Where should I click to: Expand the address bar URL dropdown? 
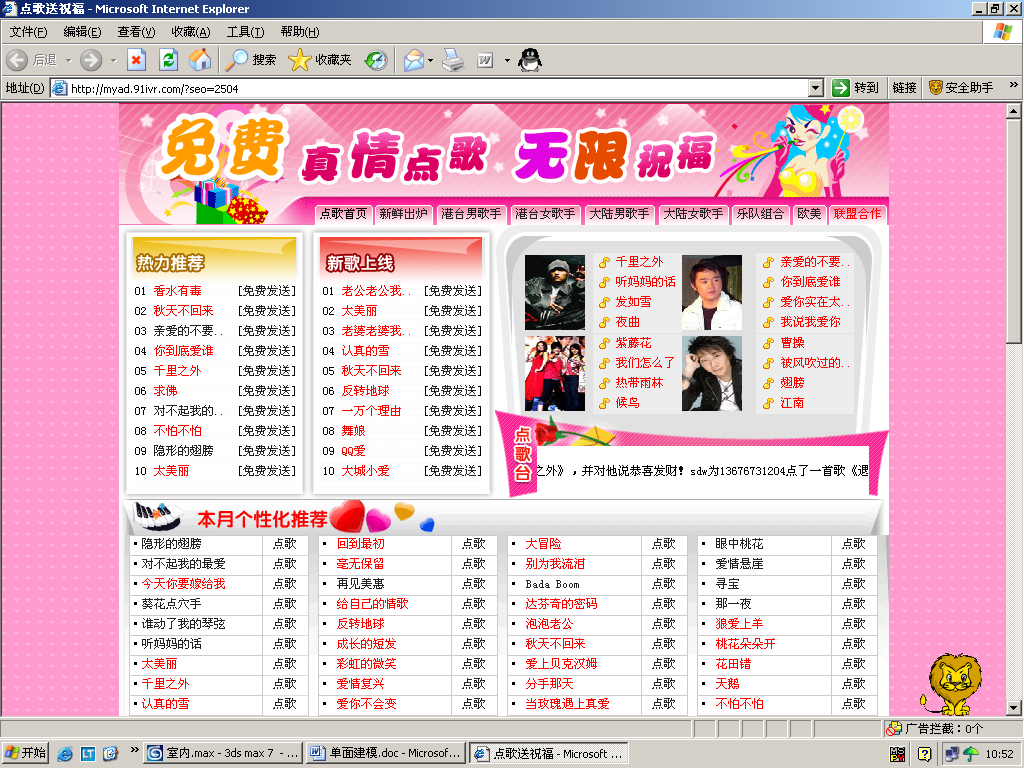[816, 88]
